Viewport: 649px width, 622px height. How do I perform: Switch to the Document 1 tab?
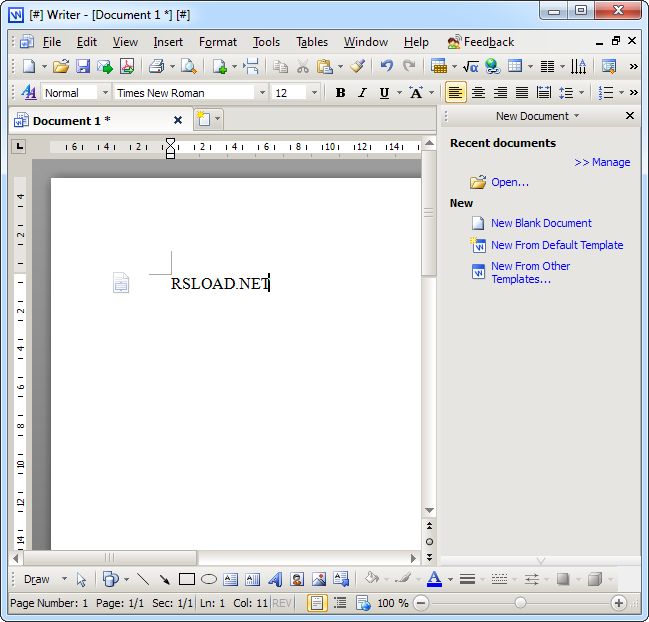pos(72,120)
